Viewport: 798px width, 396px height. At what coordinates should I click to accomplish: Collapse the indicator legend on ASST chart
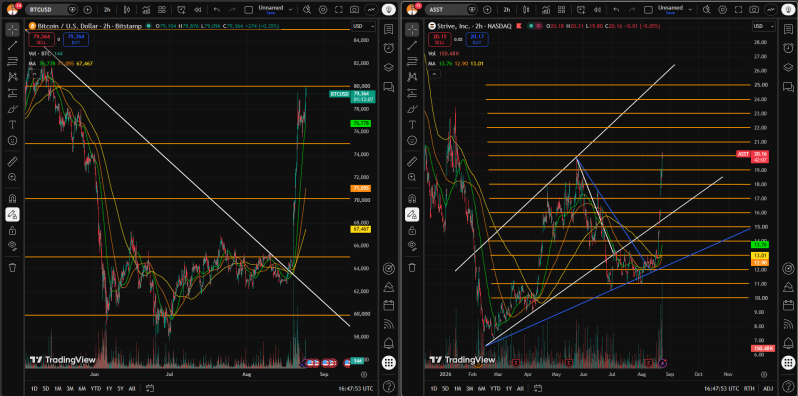click(x=434, y=74)
